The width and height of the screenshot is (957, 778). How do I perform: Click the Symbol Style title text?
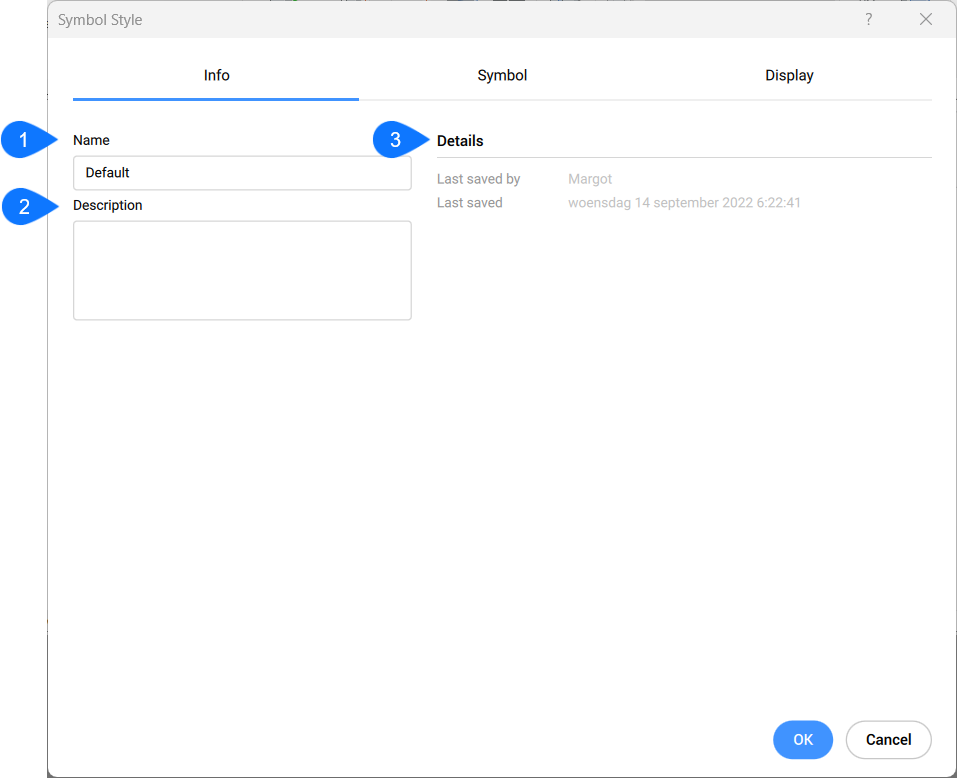coord(100,20)
